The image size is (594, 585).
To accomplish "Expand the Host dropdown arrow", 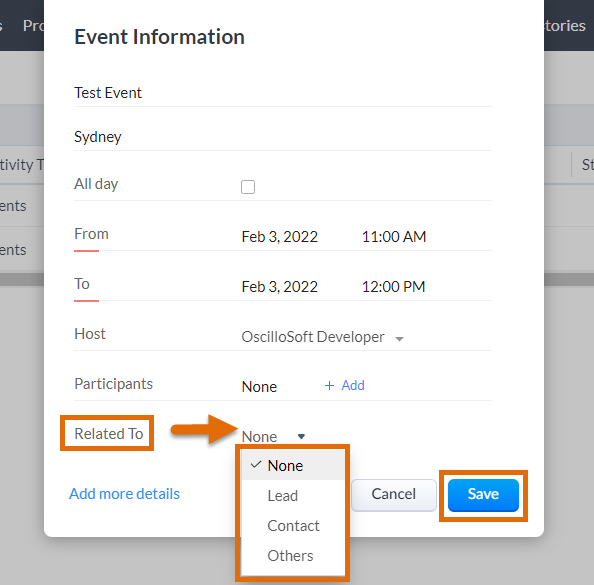I will tap(399, 339).
